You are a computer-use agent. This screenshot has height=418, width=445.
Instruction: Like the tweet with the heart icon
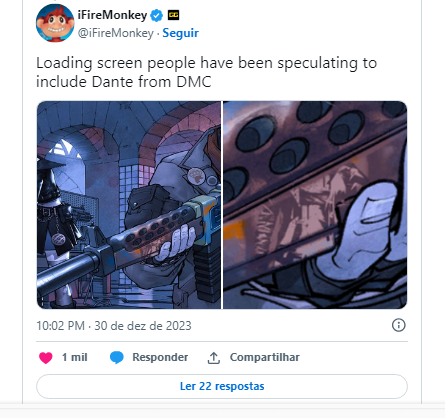(46, 357)
